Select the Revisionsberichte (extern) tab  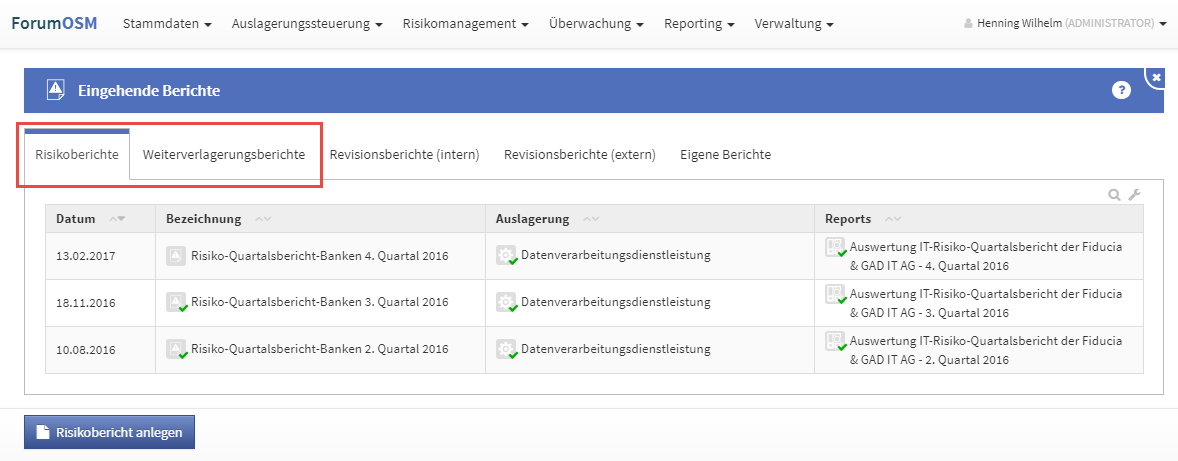click(x=580, y=155)
